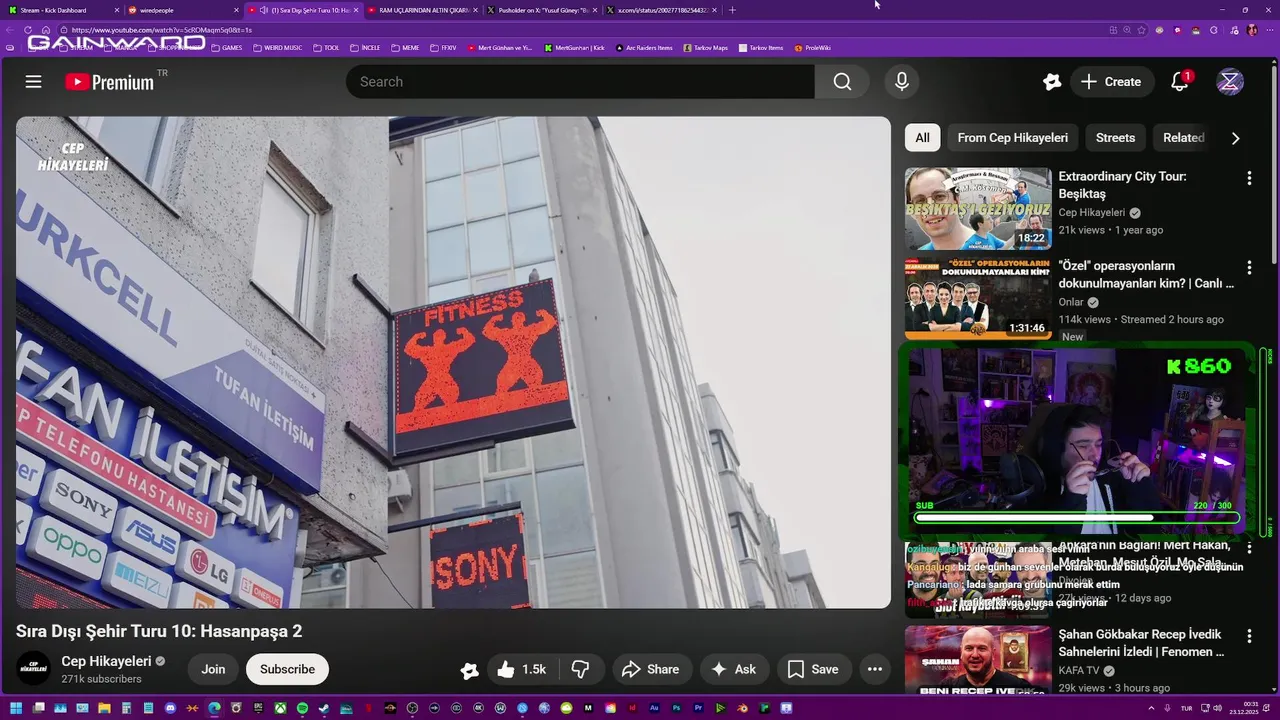Click the Create button
This screenshot has width=1280, height=720.
pos(1111,82)
